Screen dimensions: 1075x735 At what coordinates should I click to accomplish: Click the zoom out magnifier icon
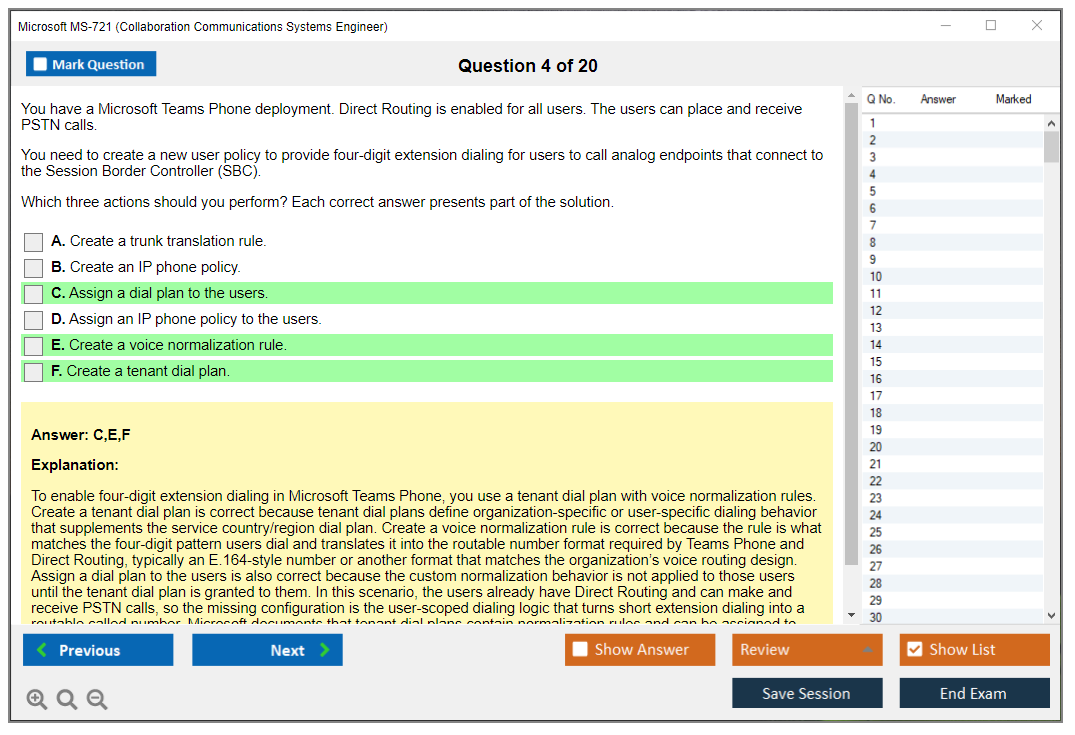[x=97, y=699]
